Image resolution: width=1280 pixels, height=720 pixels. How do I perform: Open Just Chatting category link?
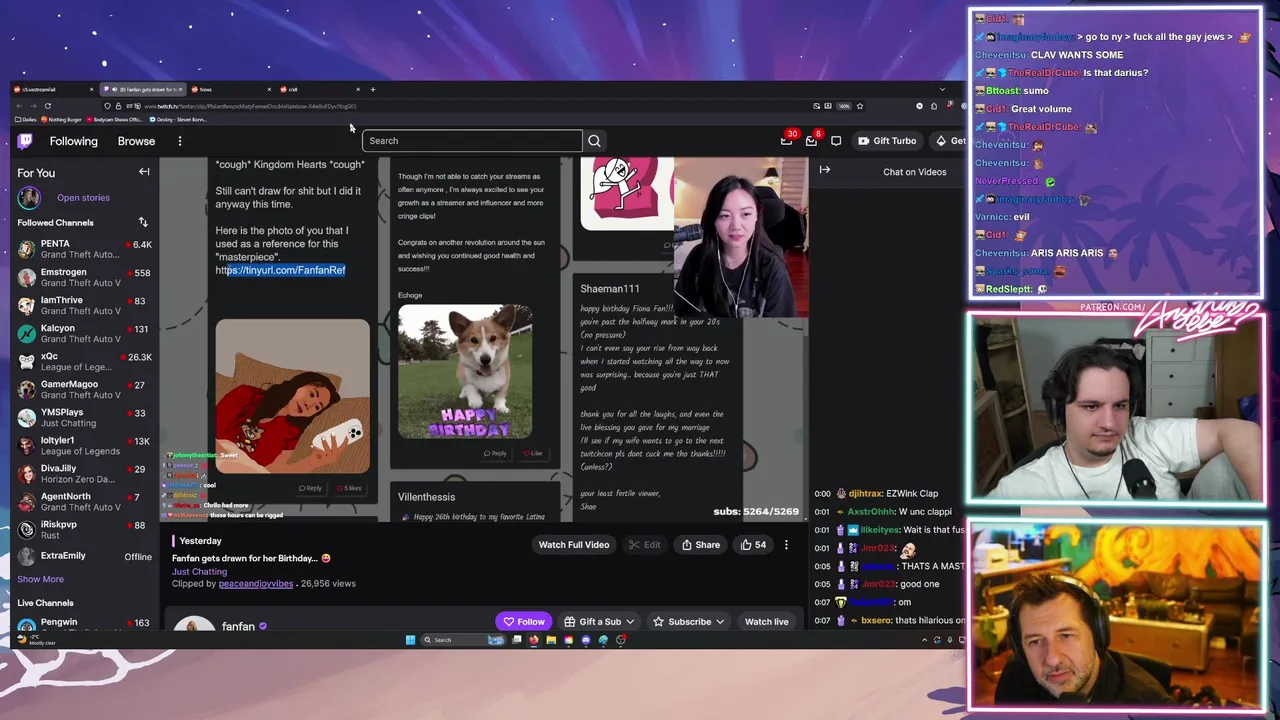coord(199,572)
